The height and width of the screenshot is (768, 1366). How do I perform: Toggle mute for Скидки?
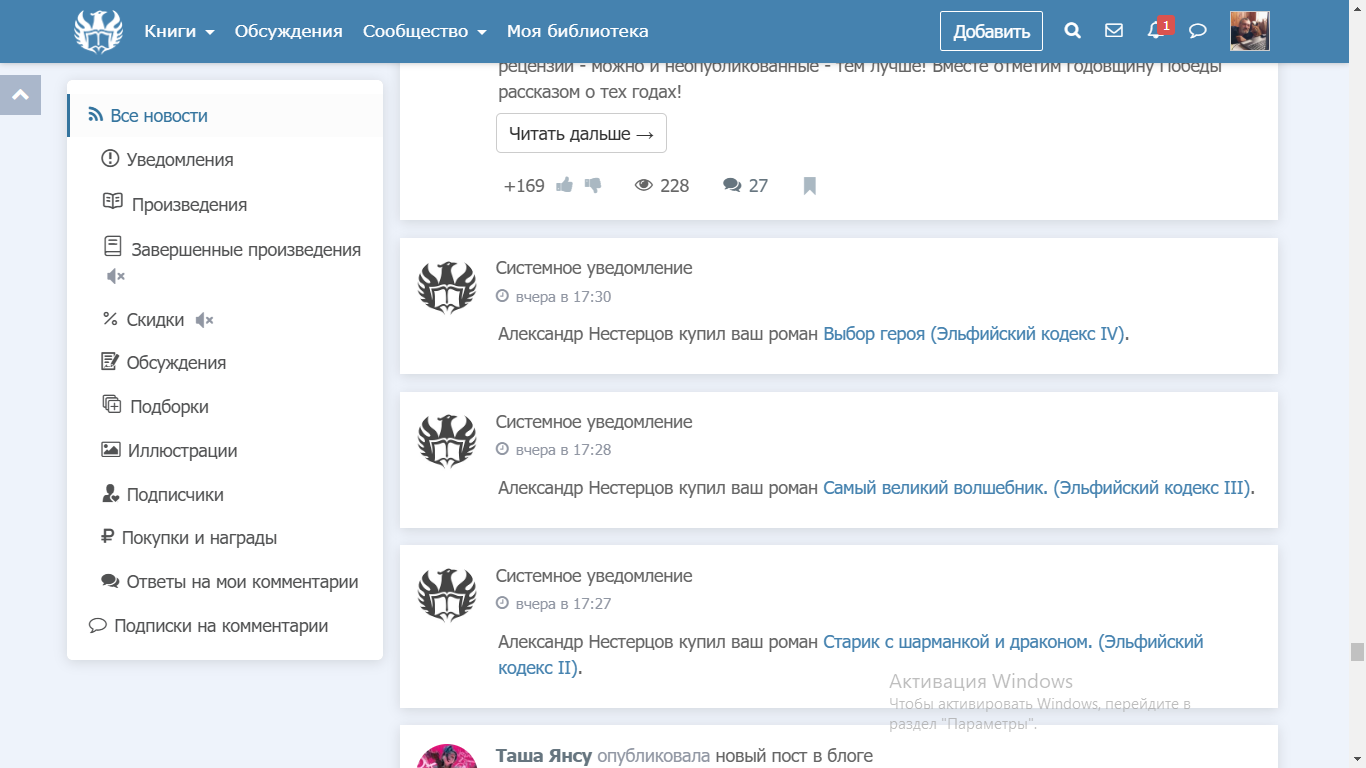(204, 320)
